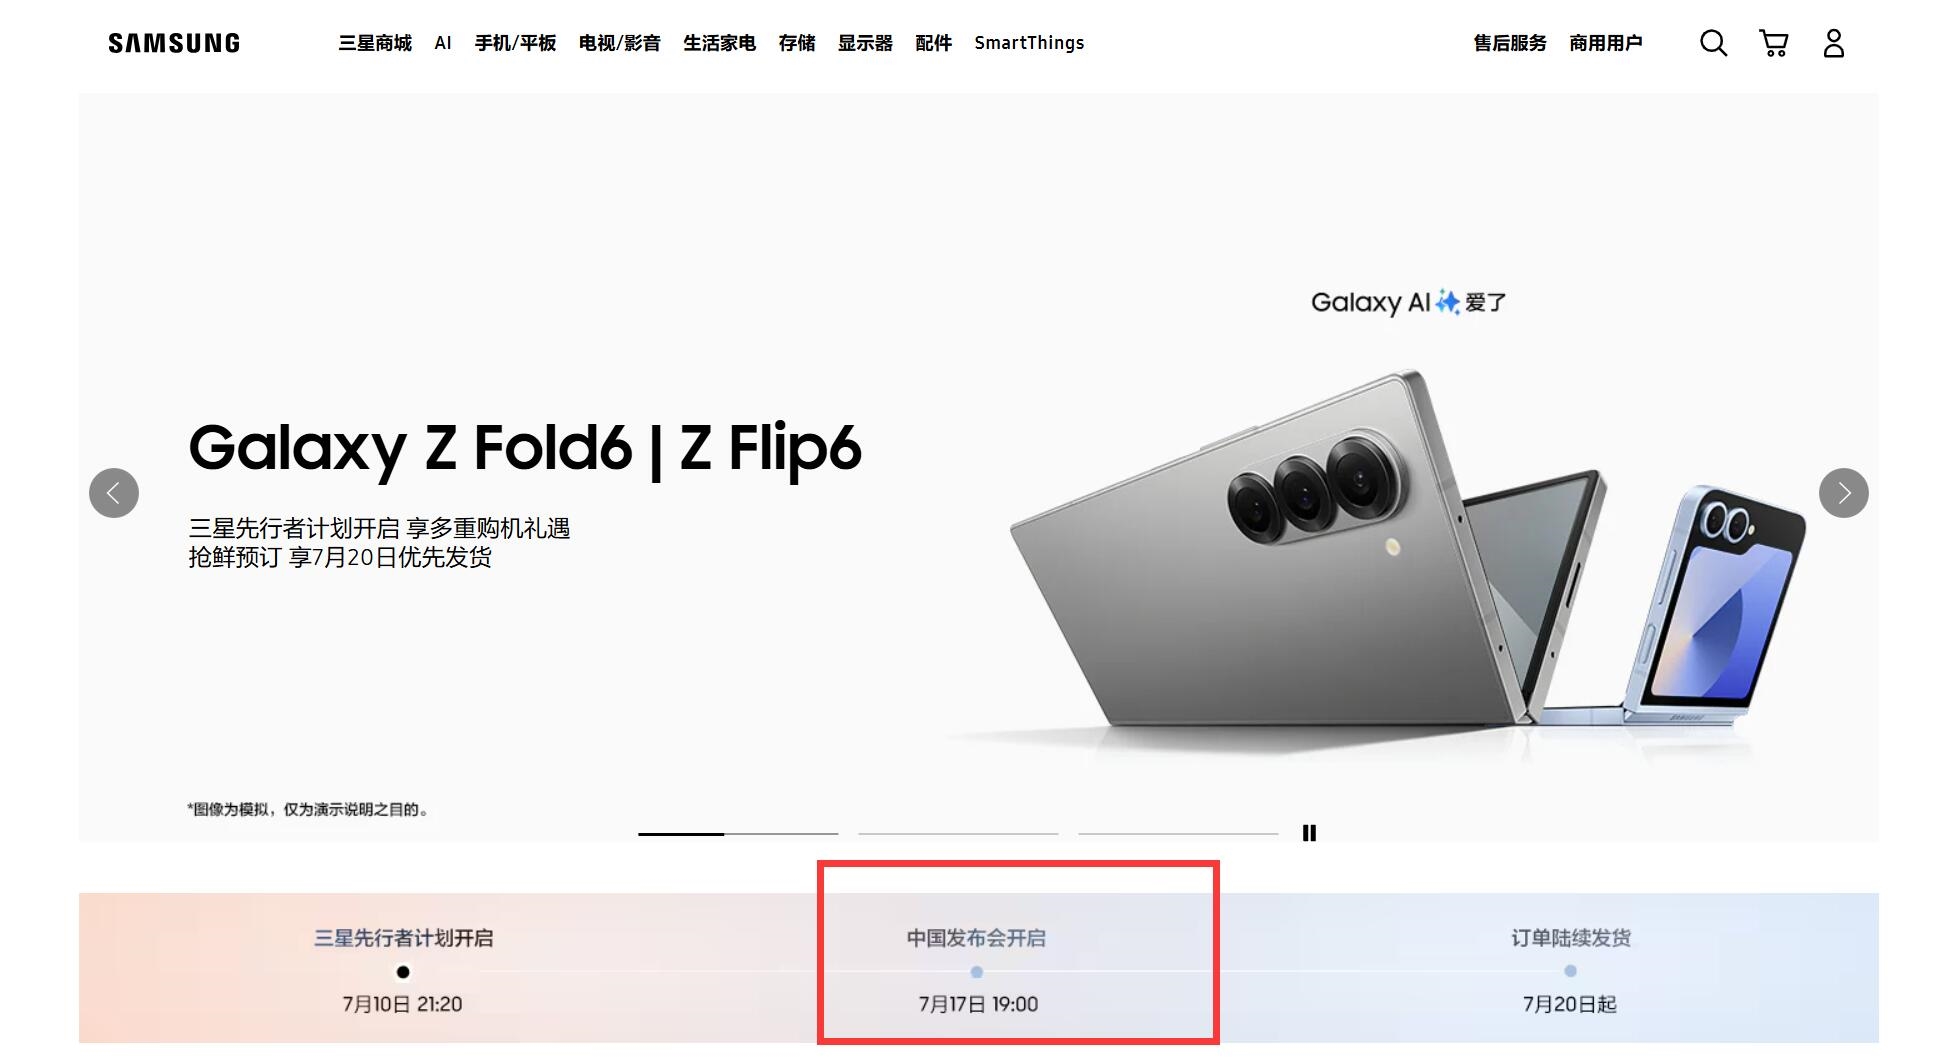Expand the 电视/影音 navigation menu
Screen dimensions: 1953x1063
(619, 43)
